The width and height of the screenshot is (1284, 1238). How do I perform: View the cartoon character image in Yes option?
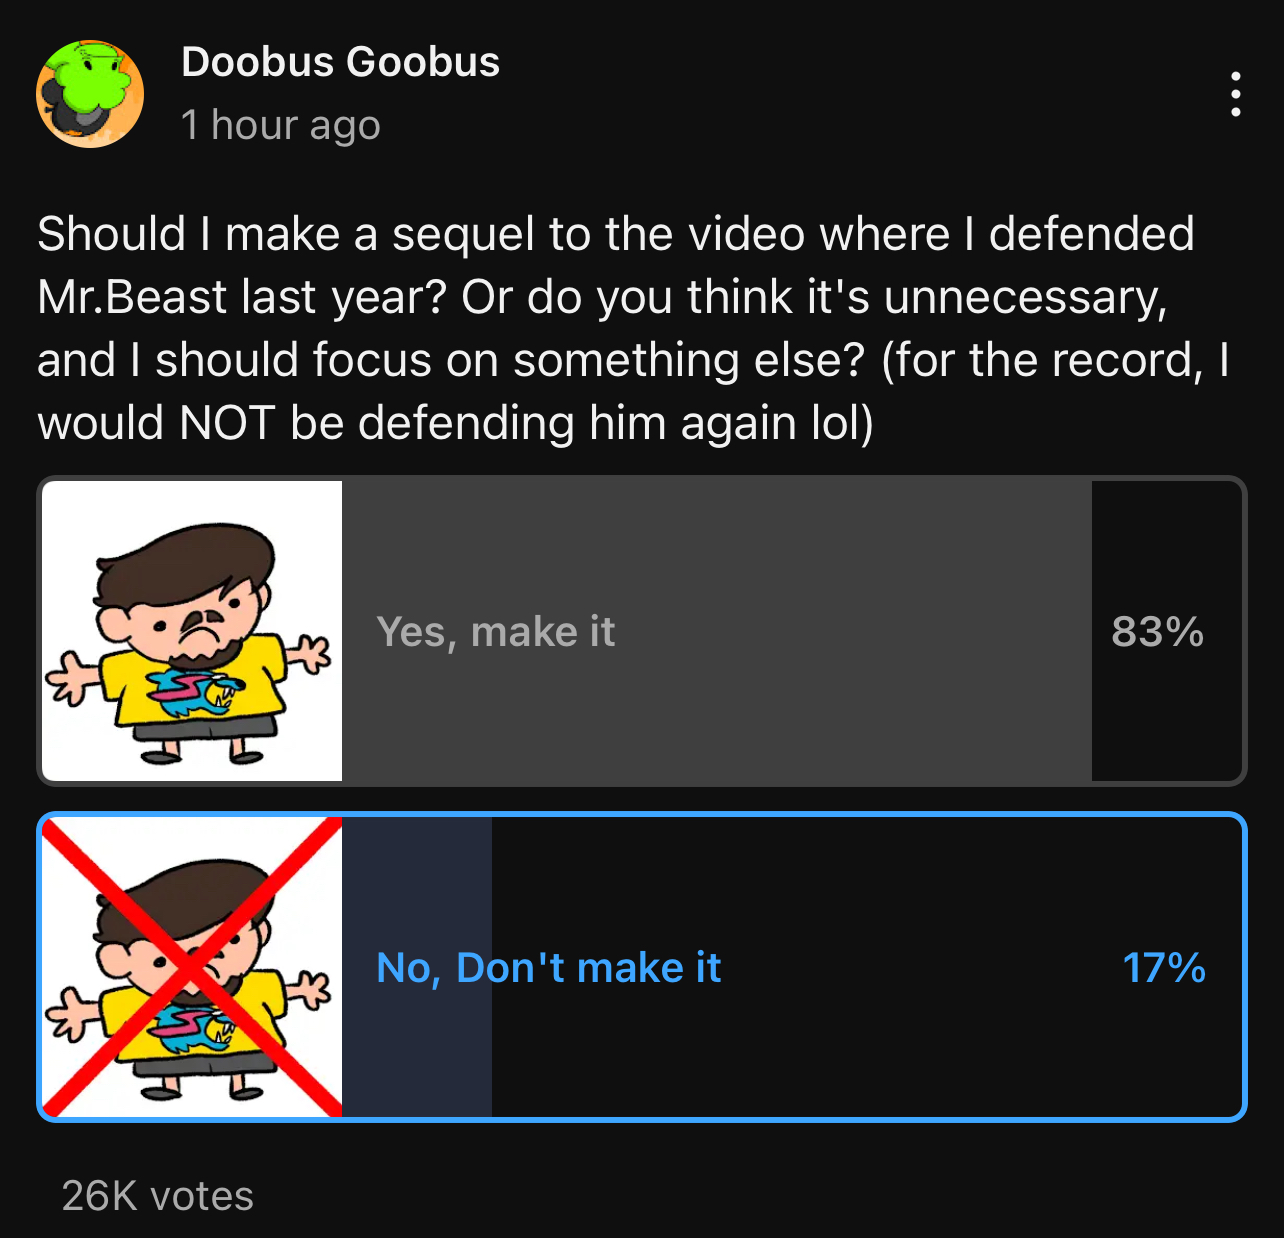point(192,631)
